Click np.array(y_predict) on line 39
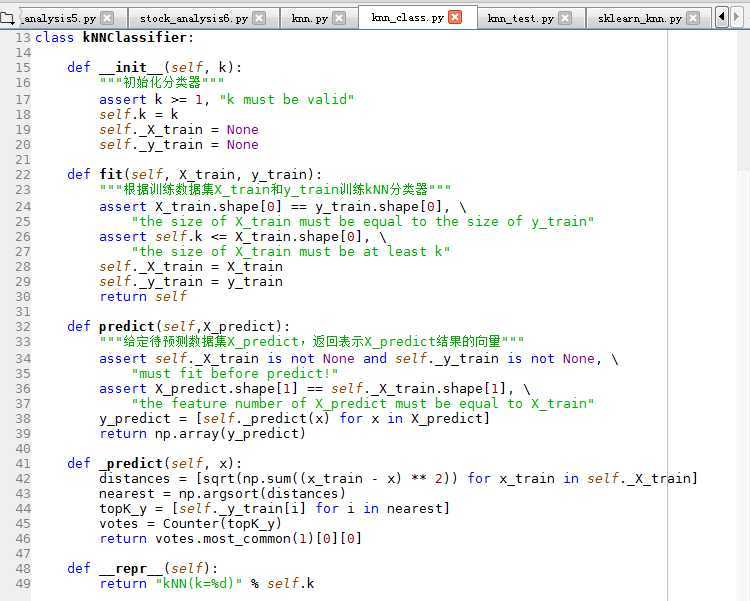Viewport: 750px width, 601px height. click(230, 434)
